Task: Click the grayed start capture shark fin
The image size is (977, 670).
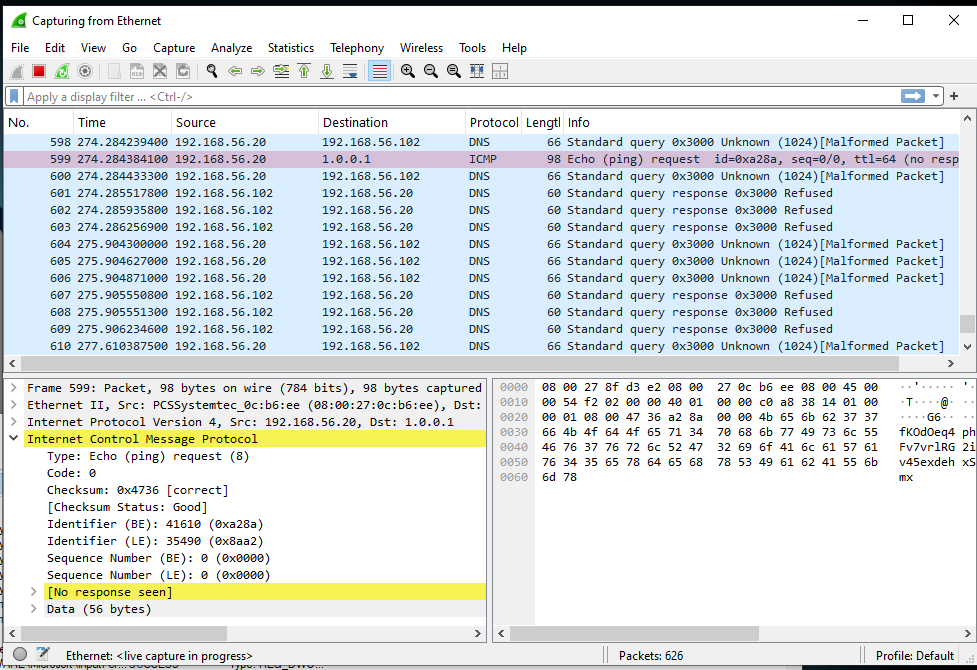Action: tap(17, 71)
